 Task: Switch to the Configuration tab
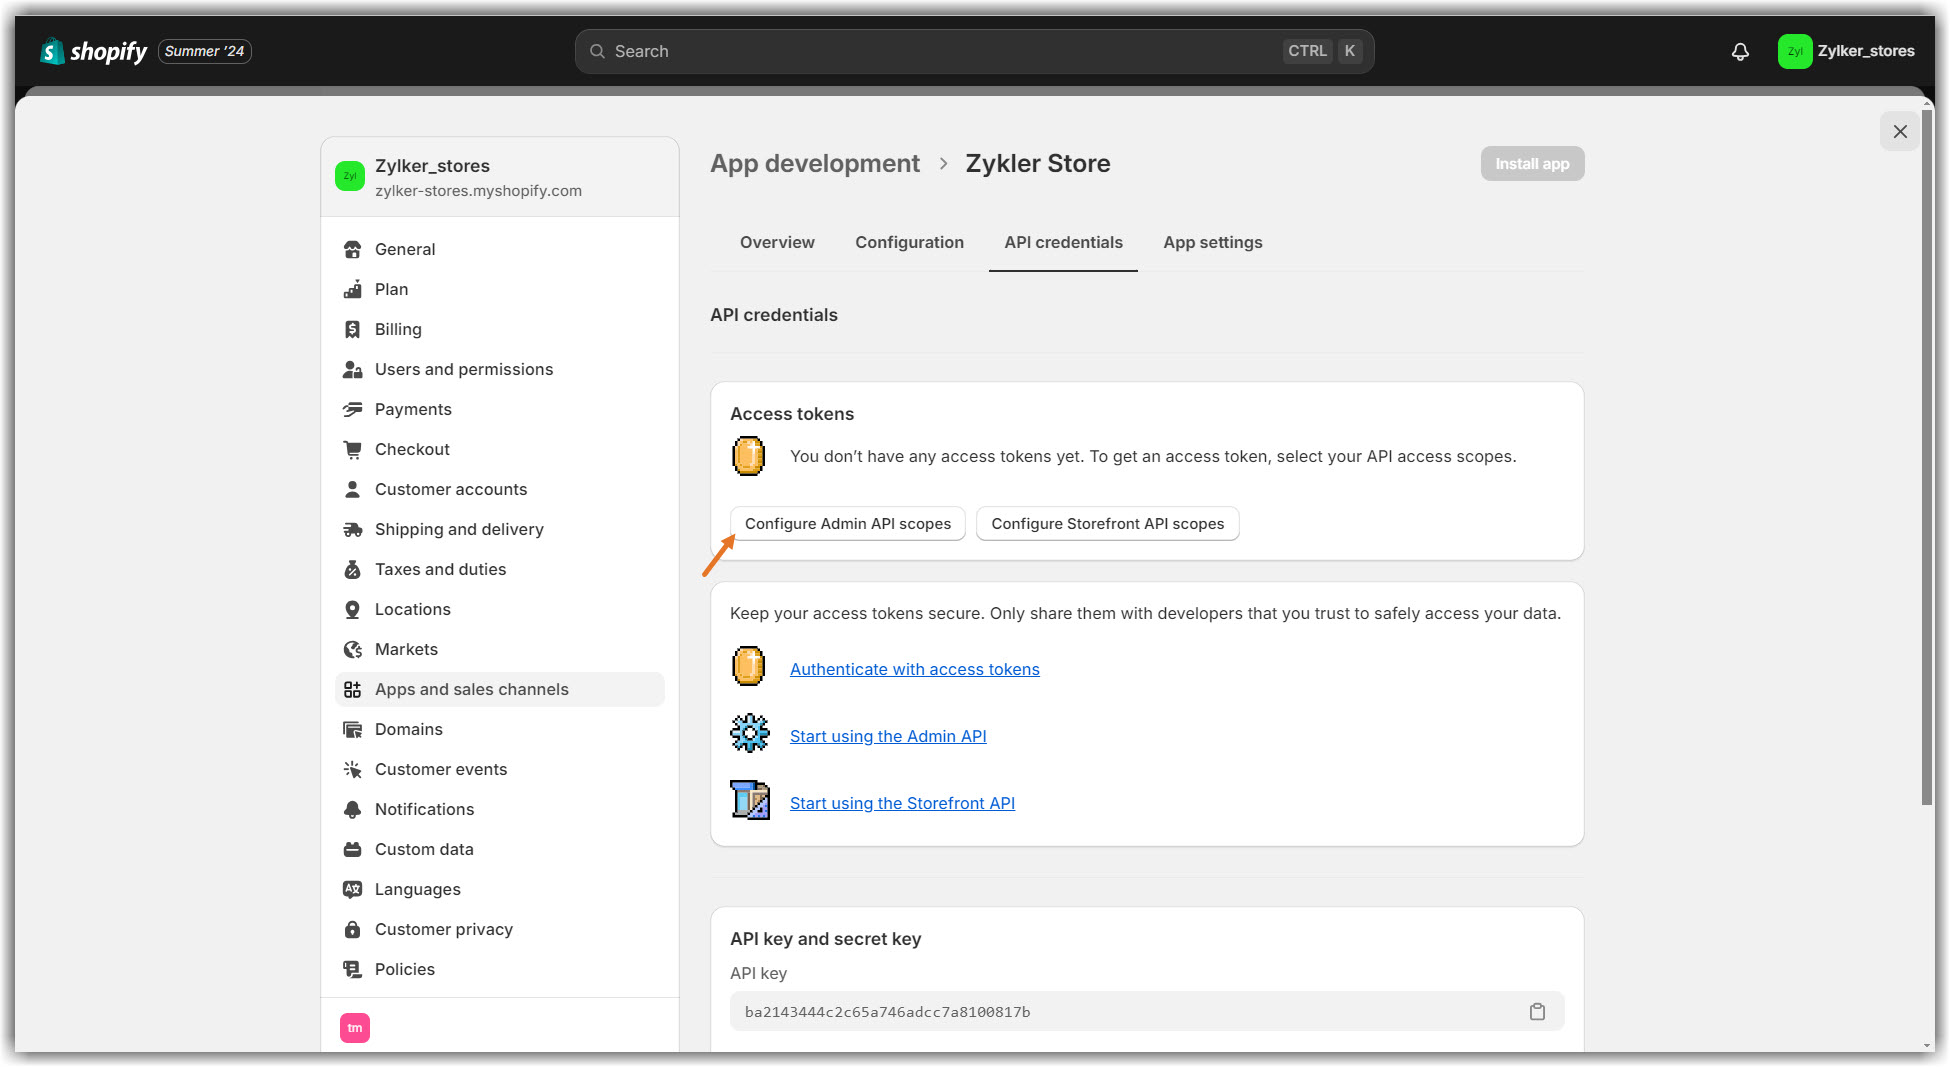coord(909,242)
